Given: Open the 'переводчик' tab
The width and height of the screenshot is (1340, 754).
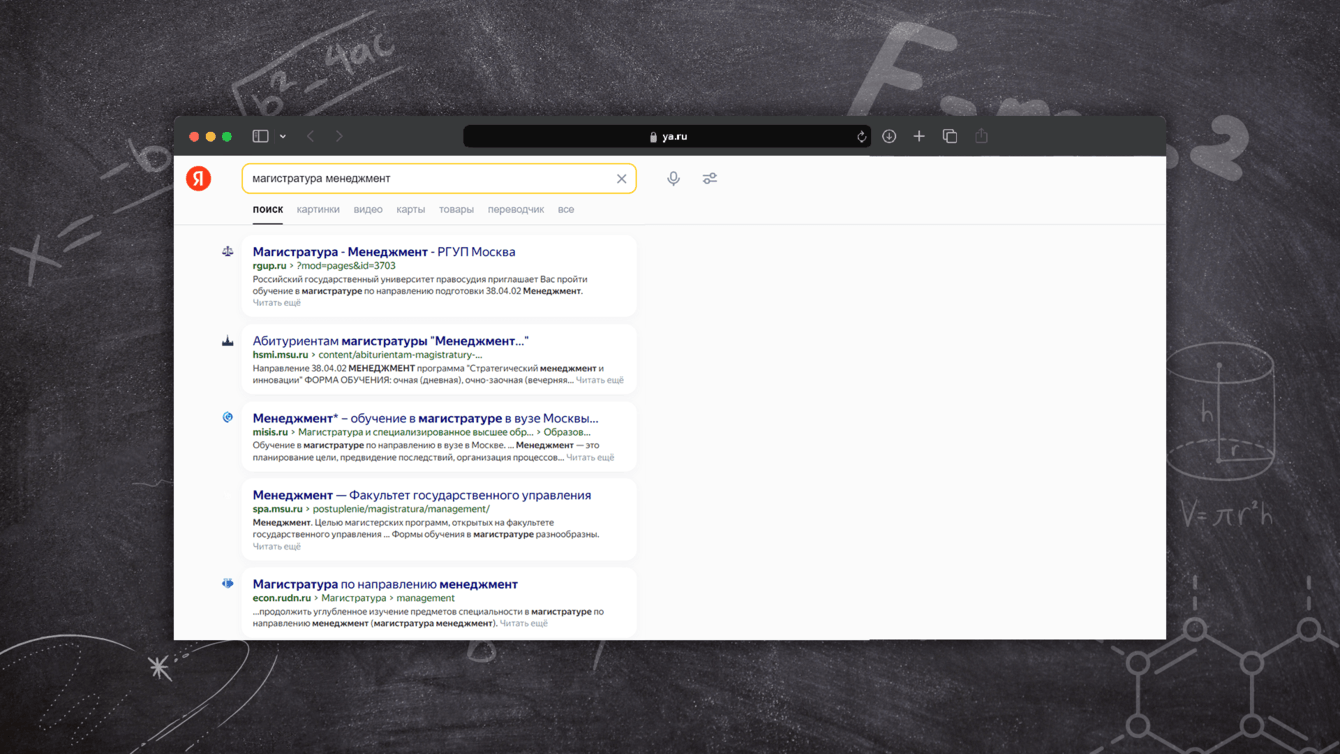Looking at the screenshot, I should 516,210.
